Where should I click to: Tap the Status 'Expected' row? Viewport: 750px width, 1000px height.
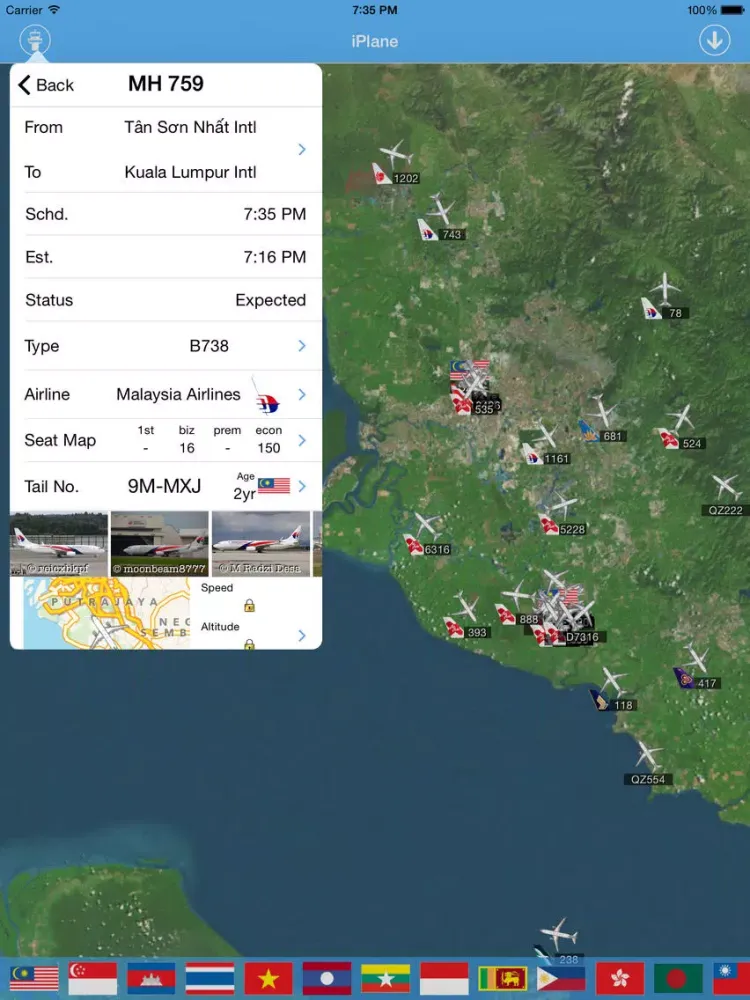pyautogui.click(x=166, y=300)
